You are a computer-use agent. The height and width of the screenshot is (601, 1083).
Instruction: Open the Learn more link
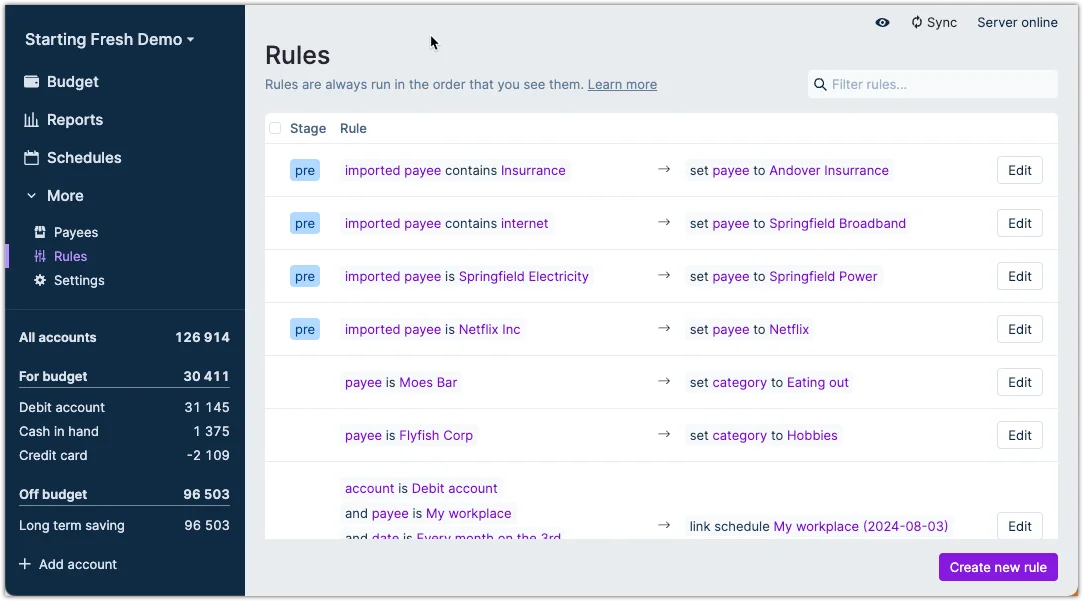[x=622, y=84]
